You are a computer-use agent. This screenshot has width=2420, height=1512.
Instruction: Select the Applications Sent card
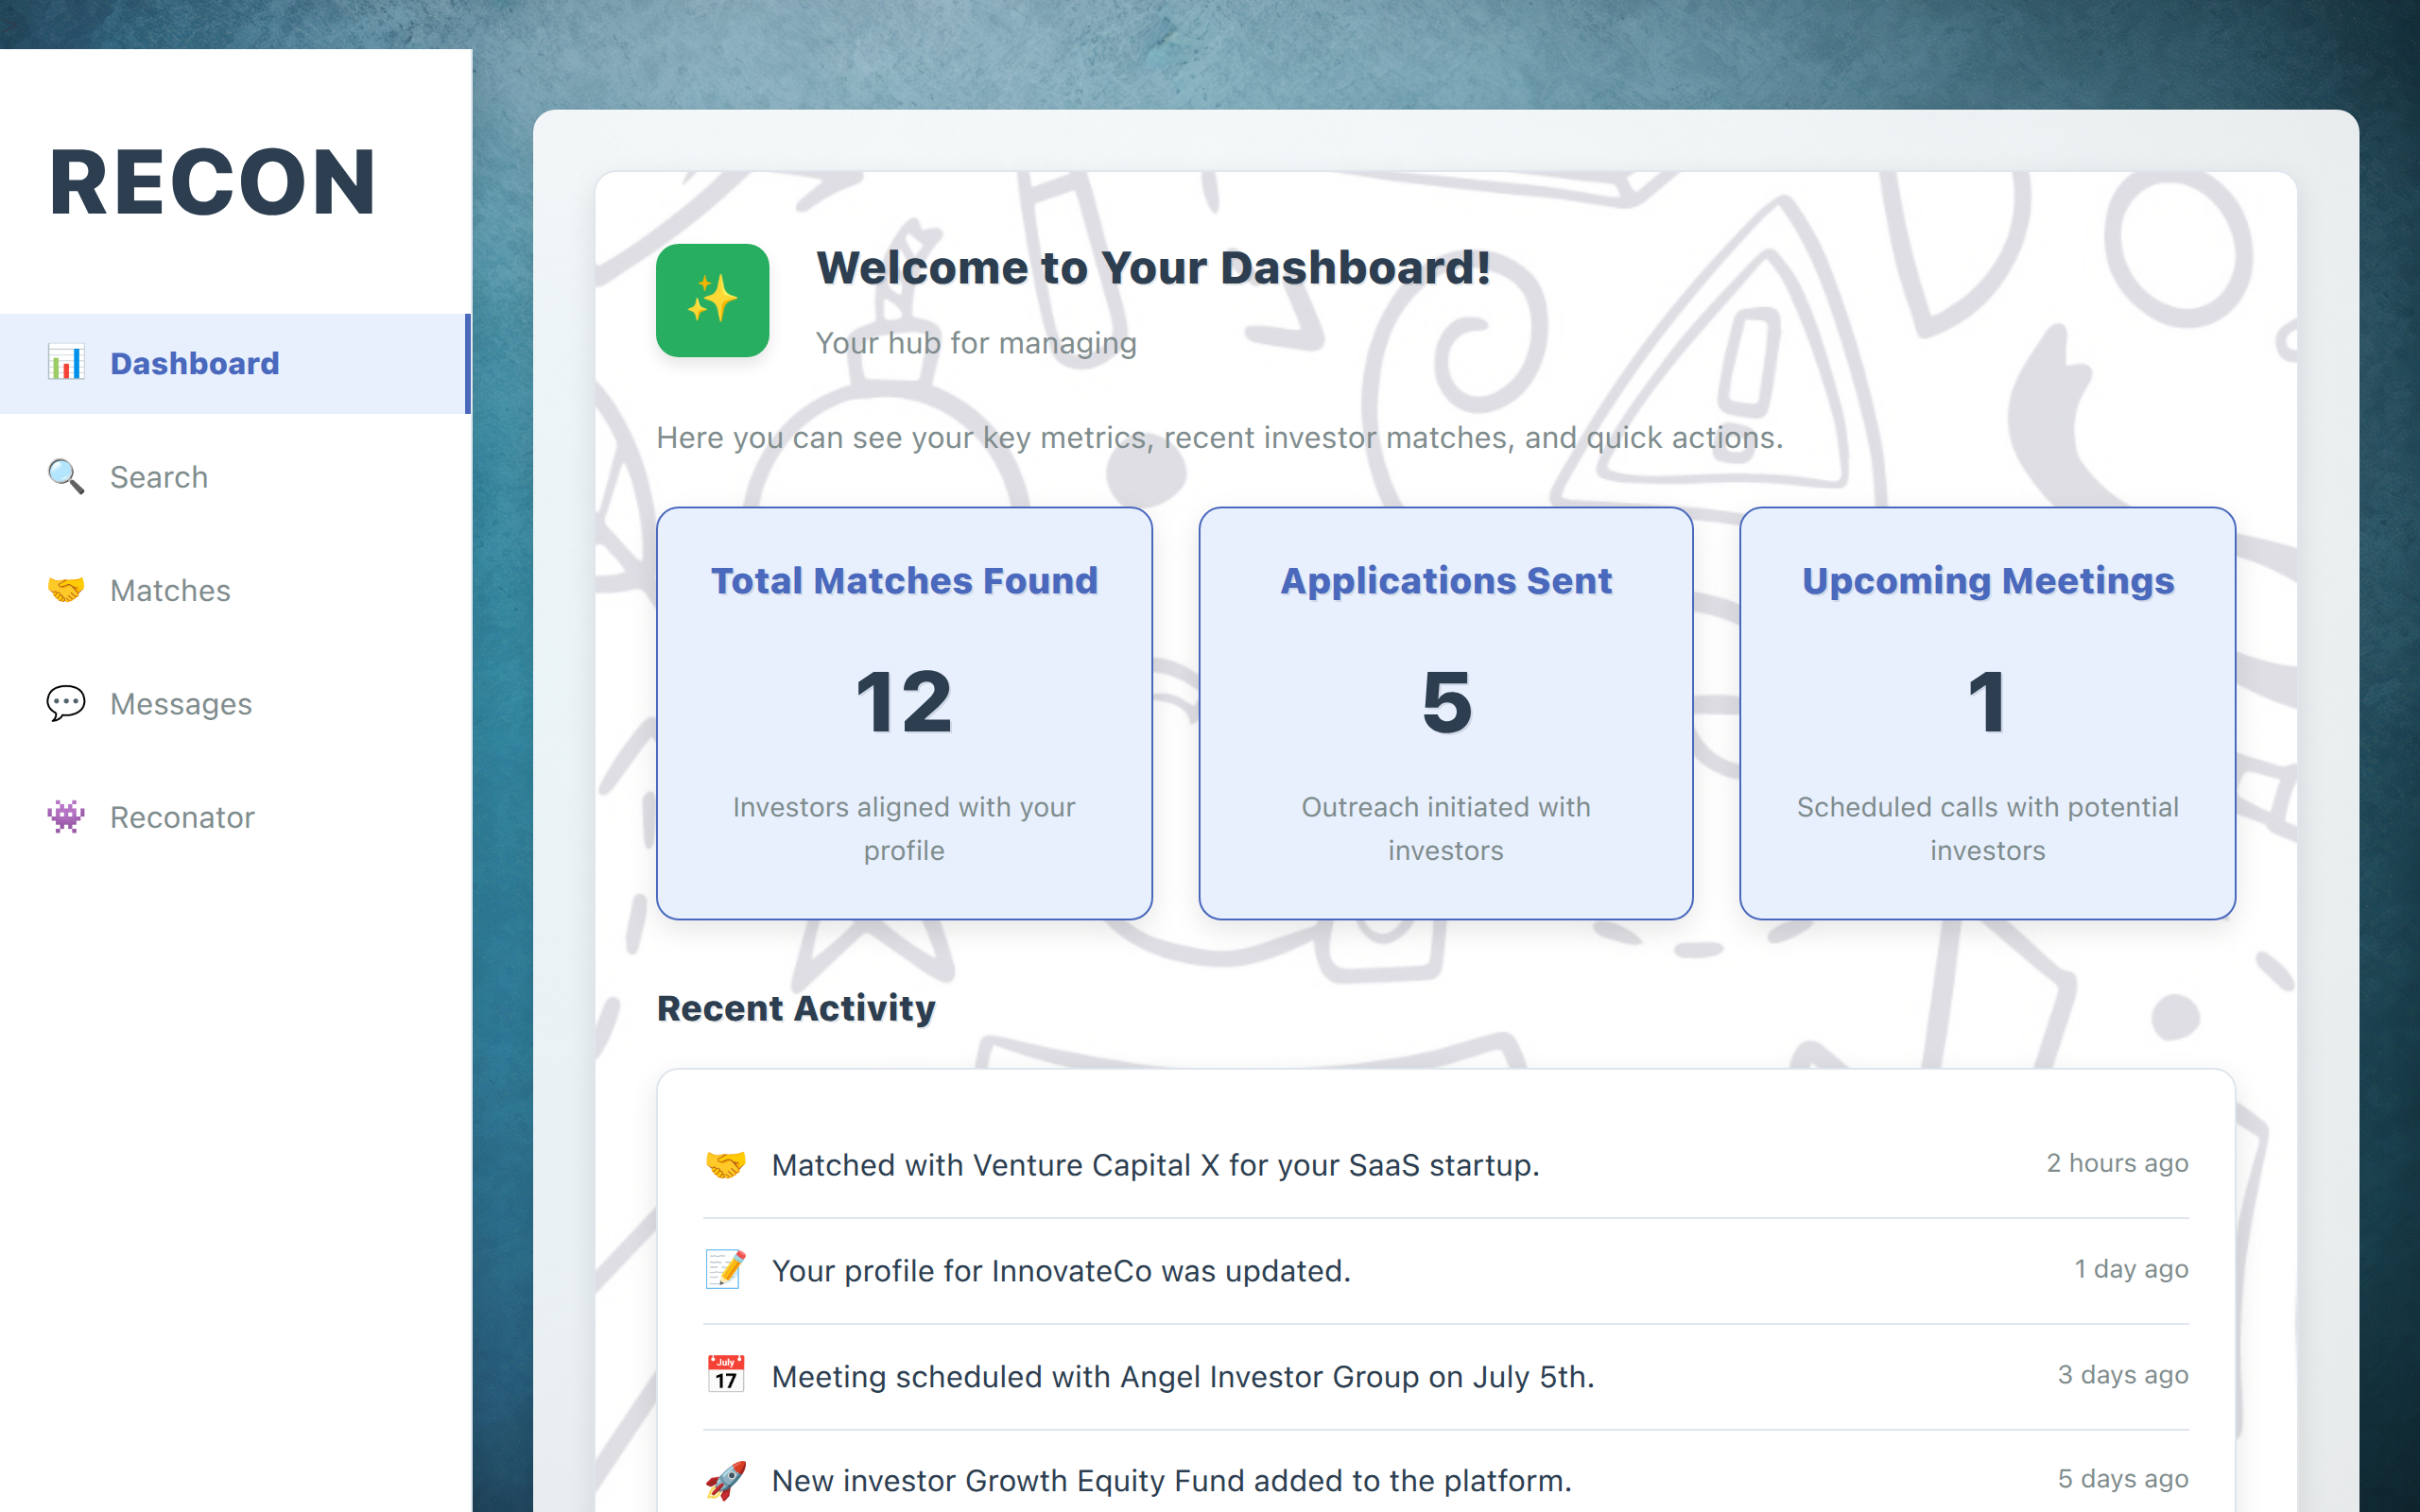(1445, 712)
